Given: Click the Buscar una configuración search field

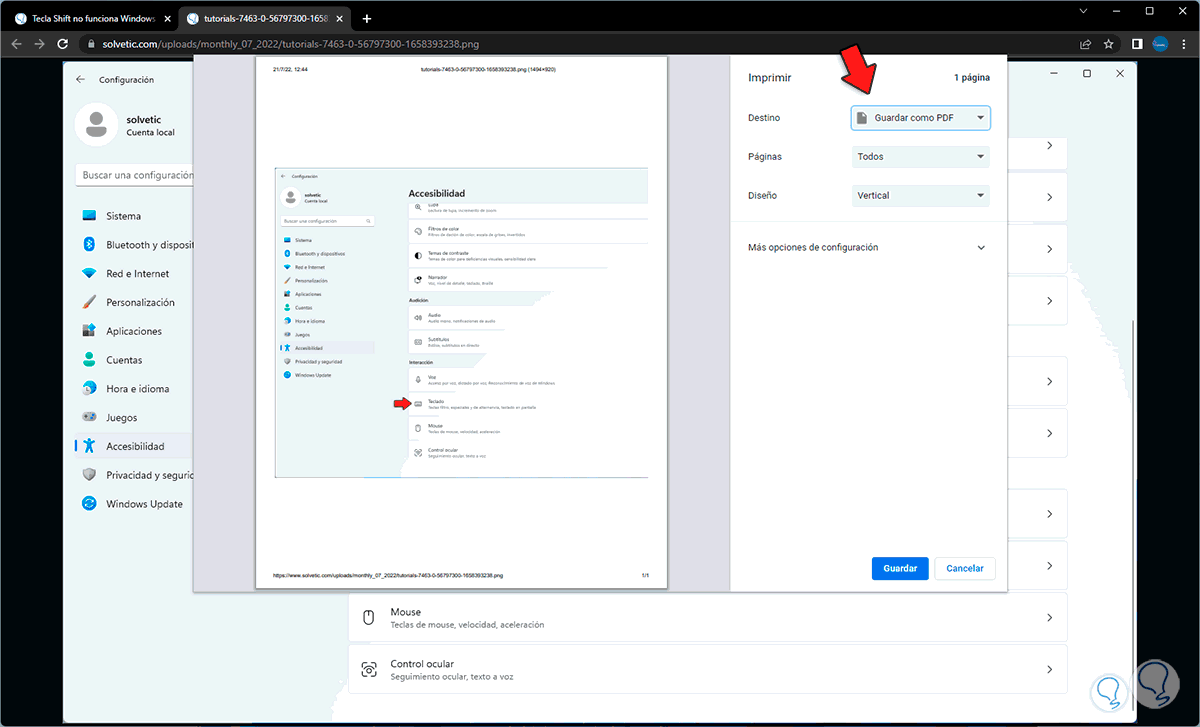Looking at the screenshot, I should 134,175.
